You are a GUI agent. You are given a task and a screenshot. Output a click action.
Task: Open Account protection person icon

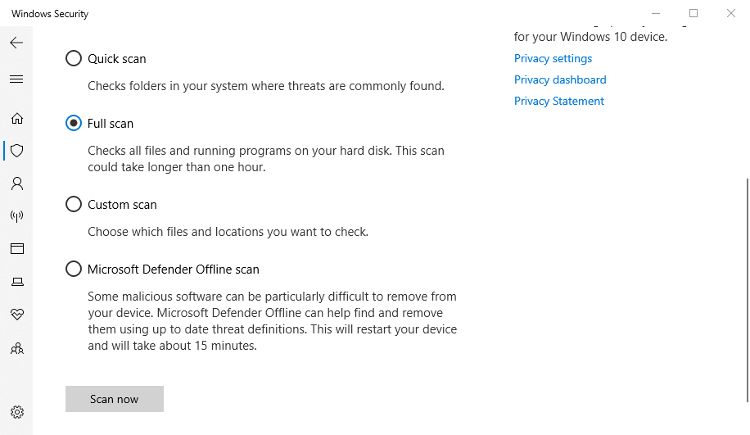[16, 184]
